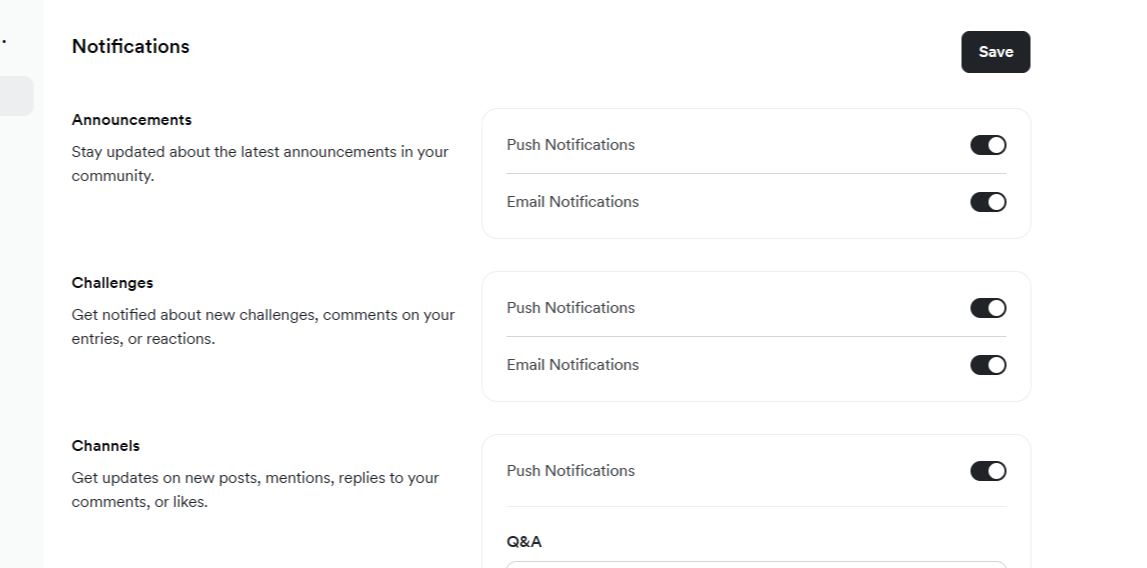
Task: Click the Channels section heading
Action: click(x=106, y=446)
